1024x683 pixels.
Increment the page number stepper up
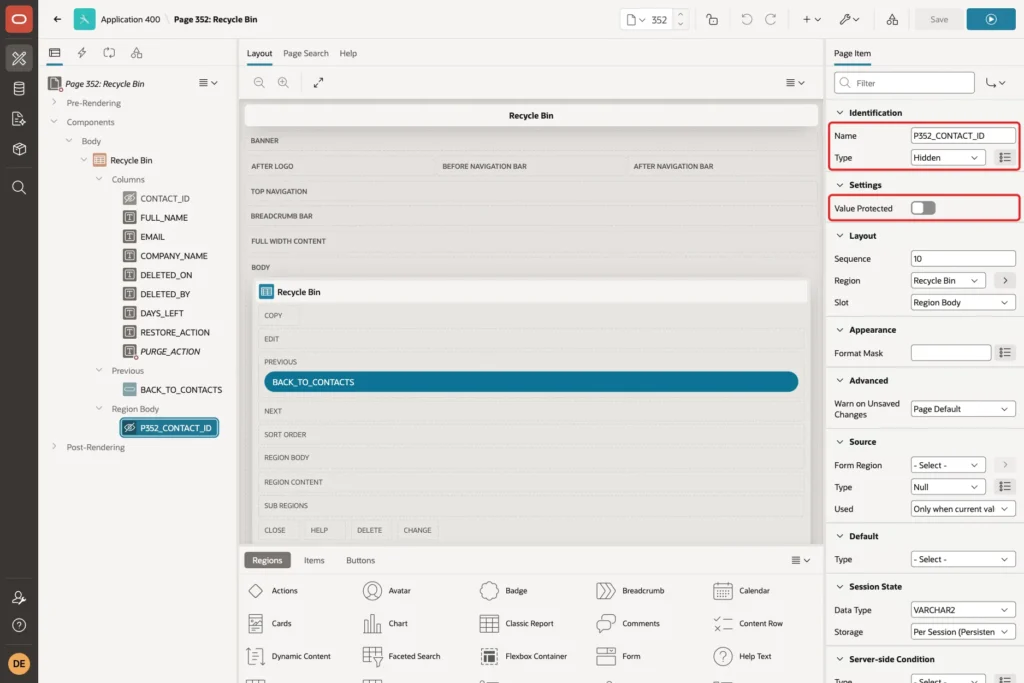pyautogui.click(x=680, y=14)
